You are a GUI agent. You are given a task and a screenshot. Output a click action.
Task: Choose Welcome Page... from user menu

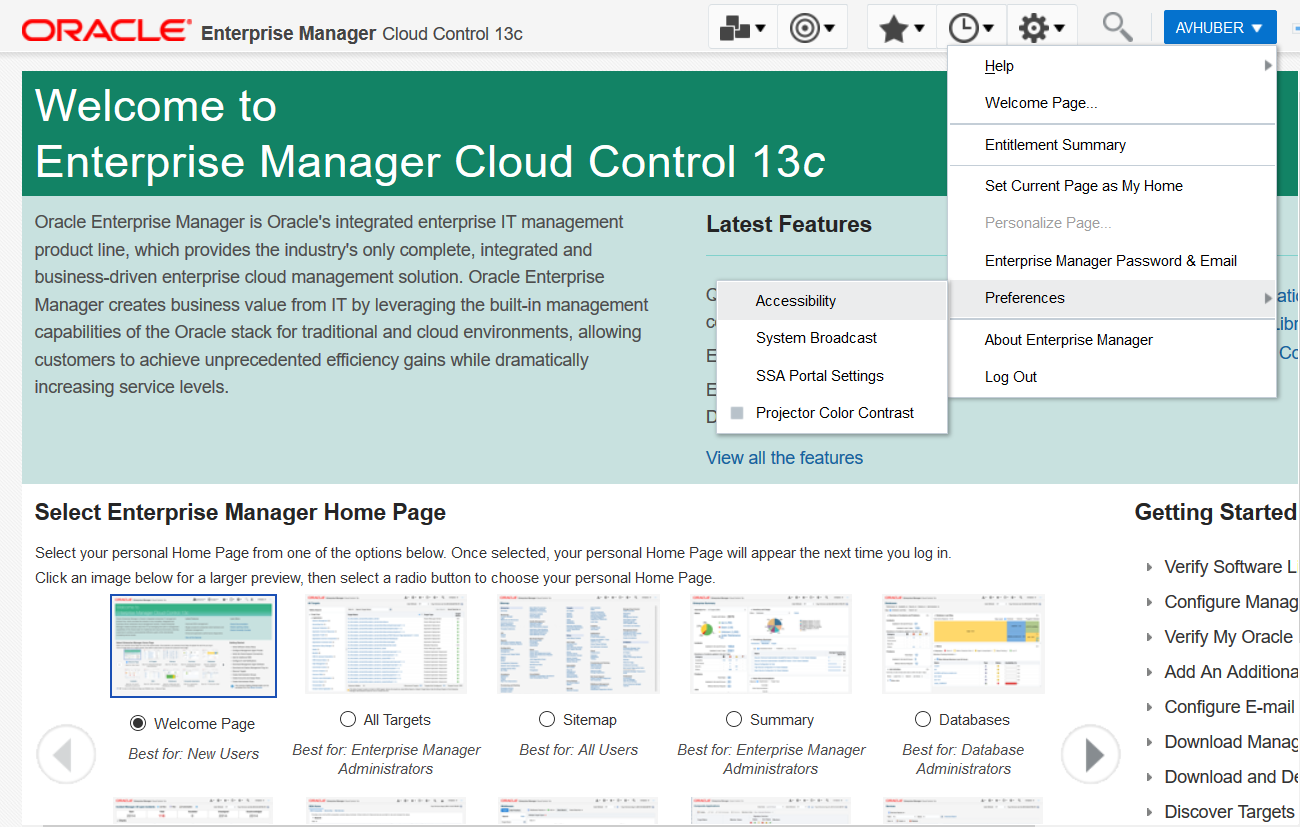point(1112,103)
